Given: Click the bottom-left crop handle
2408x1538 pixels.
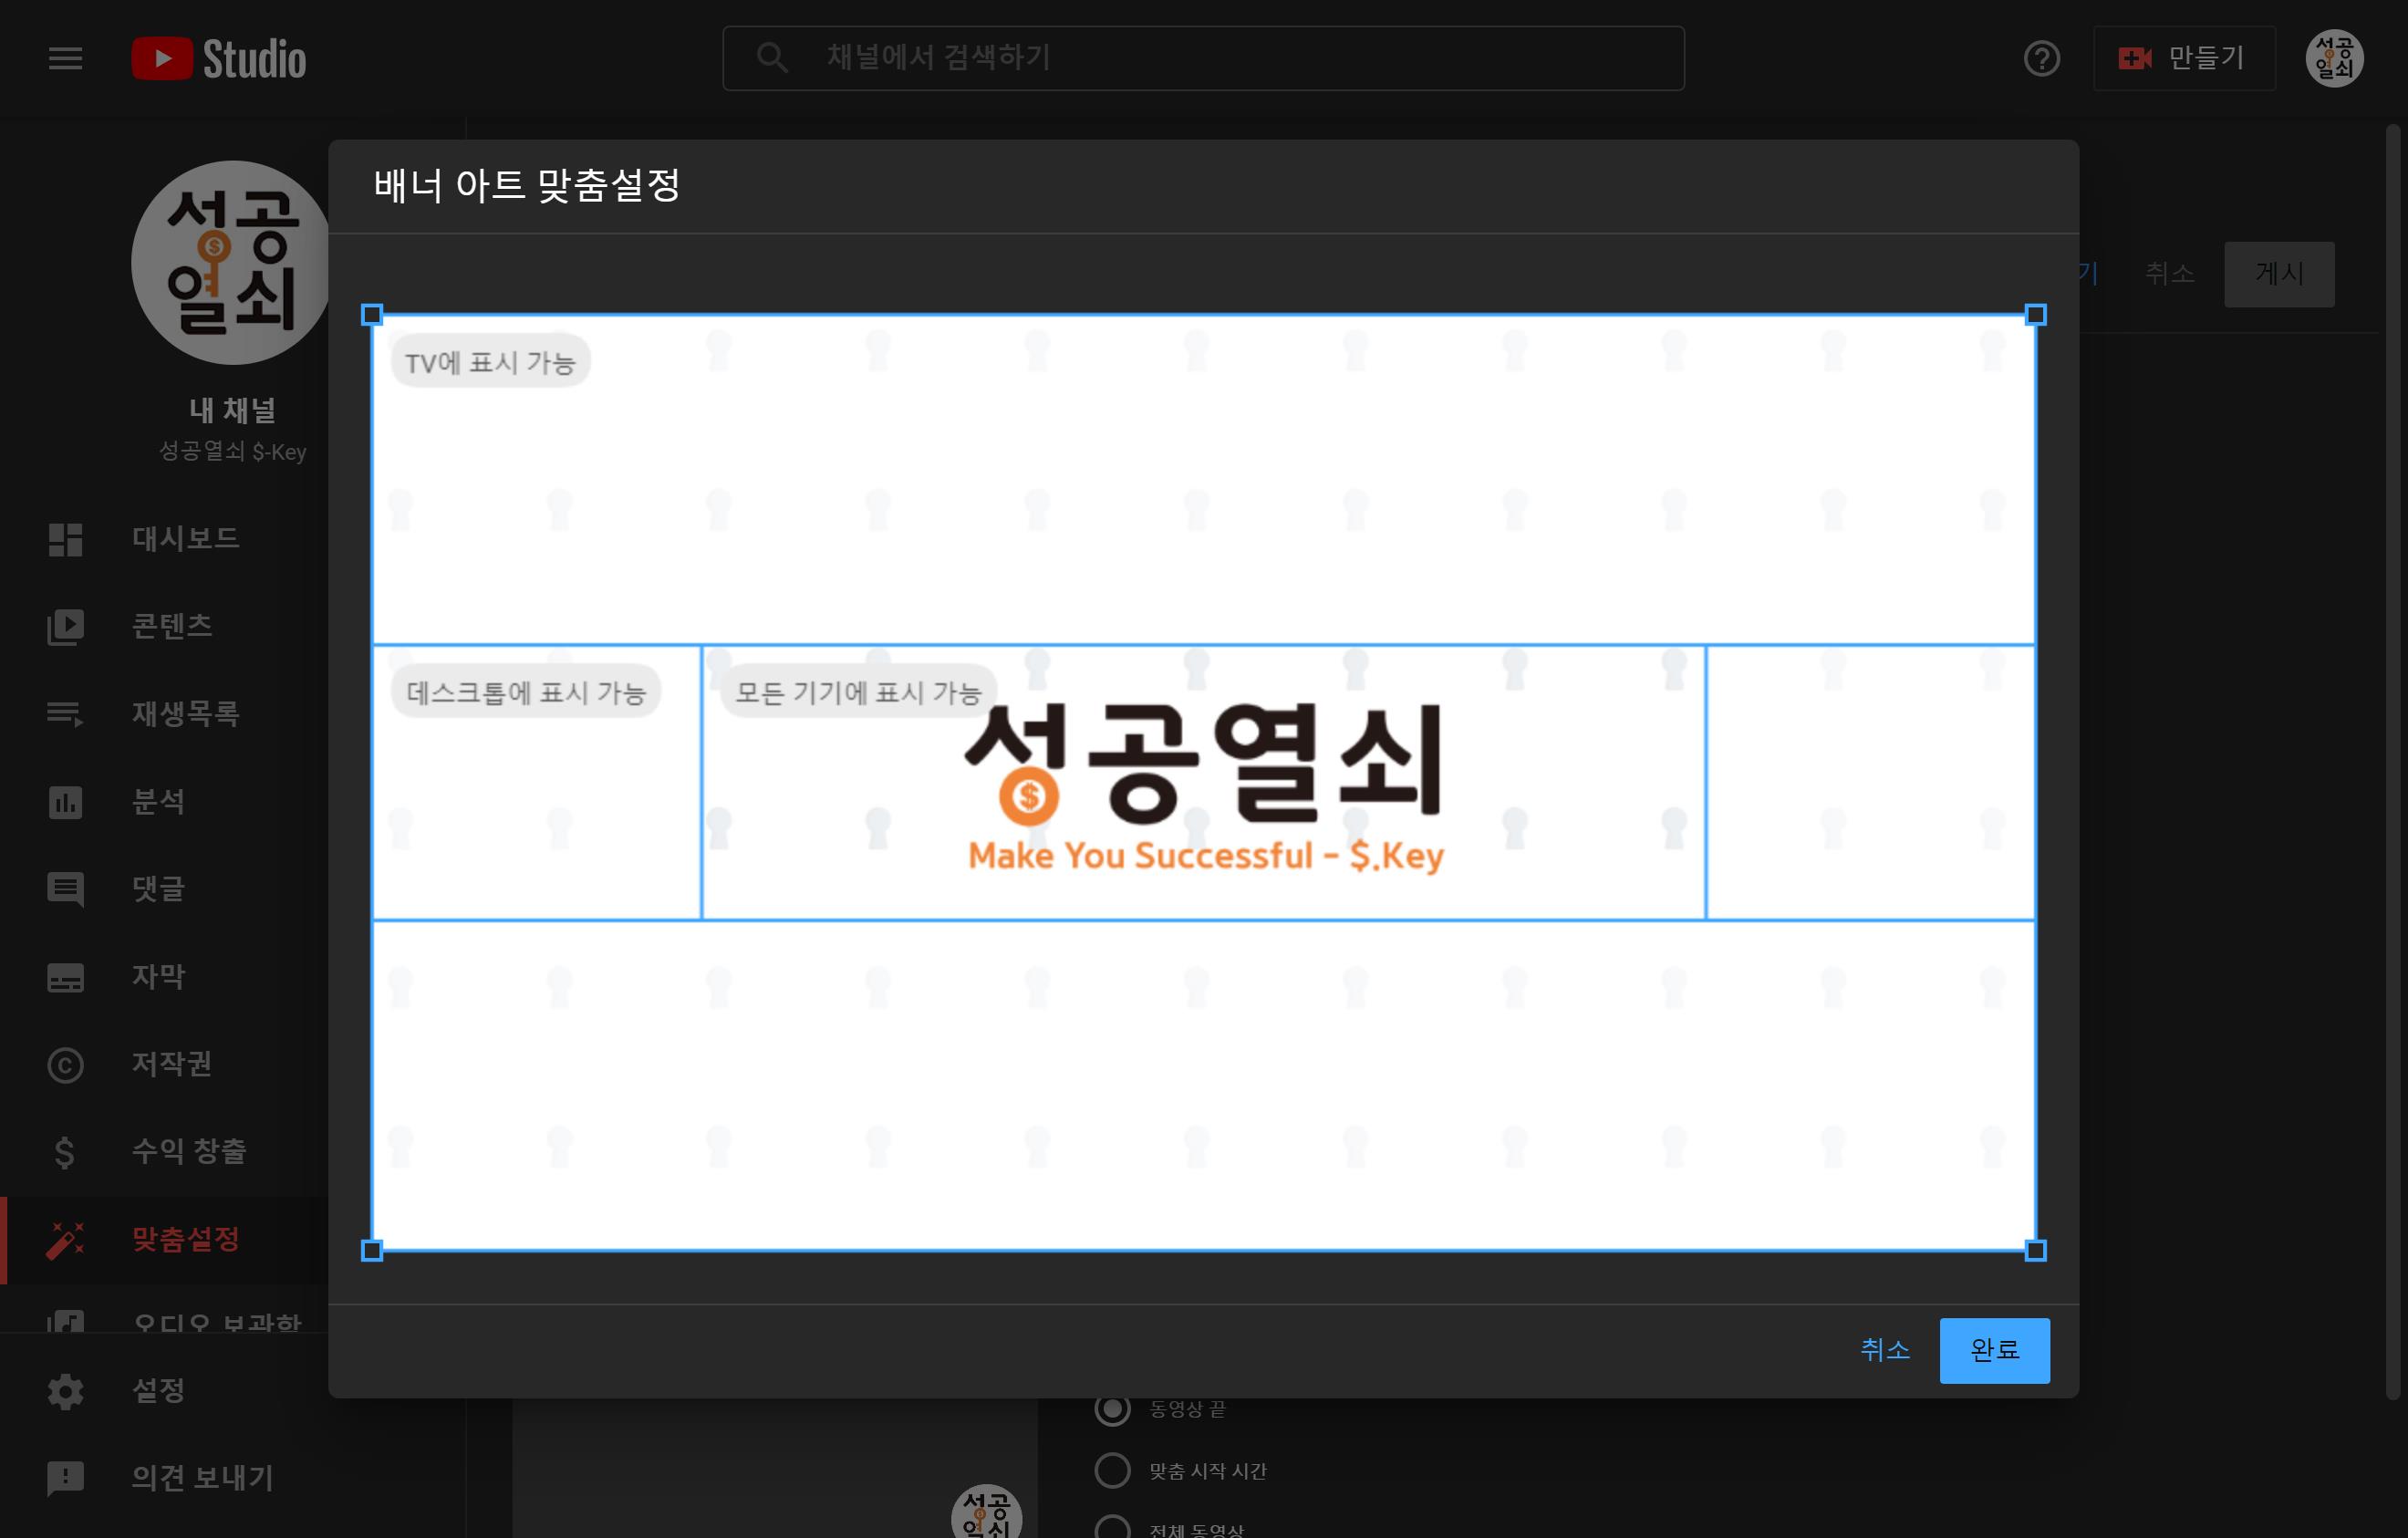Looking at the screenshot, I should (372, 1251).
